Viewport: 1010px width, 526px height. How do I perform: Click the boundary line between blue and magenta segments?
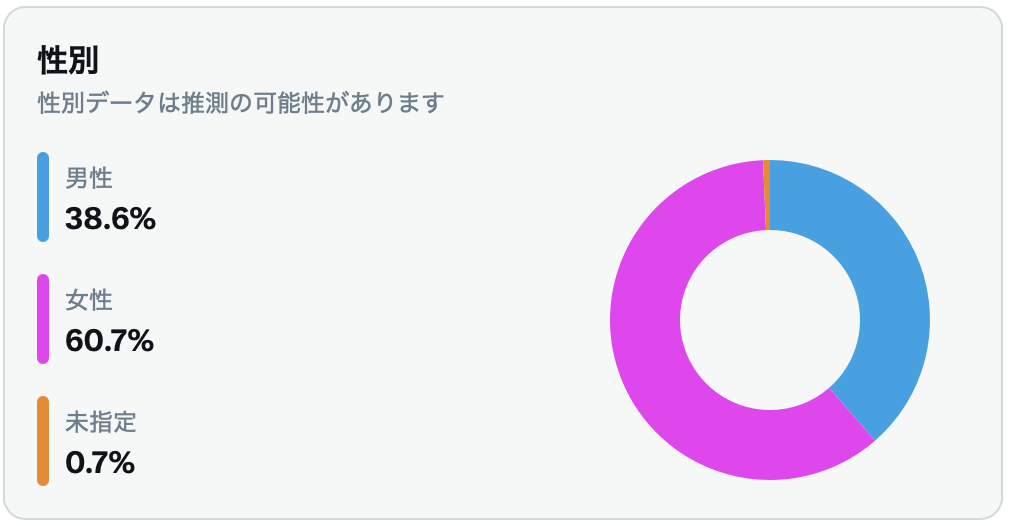[x=852, y=415]
